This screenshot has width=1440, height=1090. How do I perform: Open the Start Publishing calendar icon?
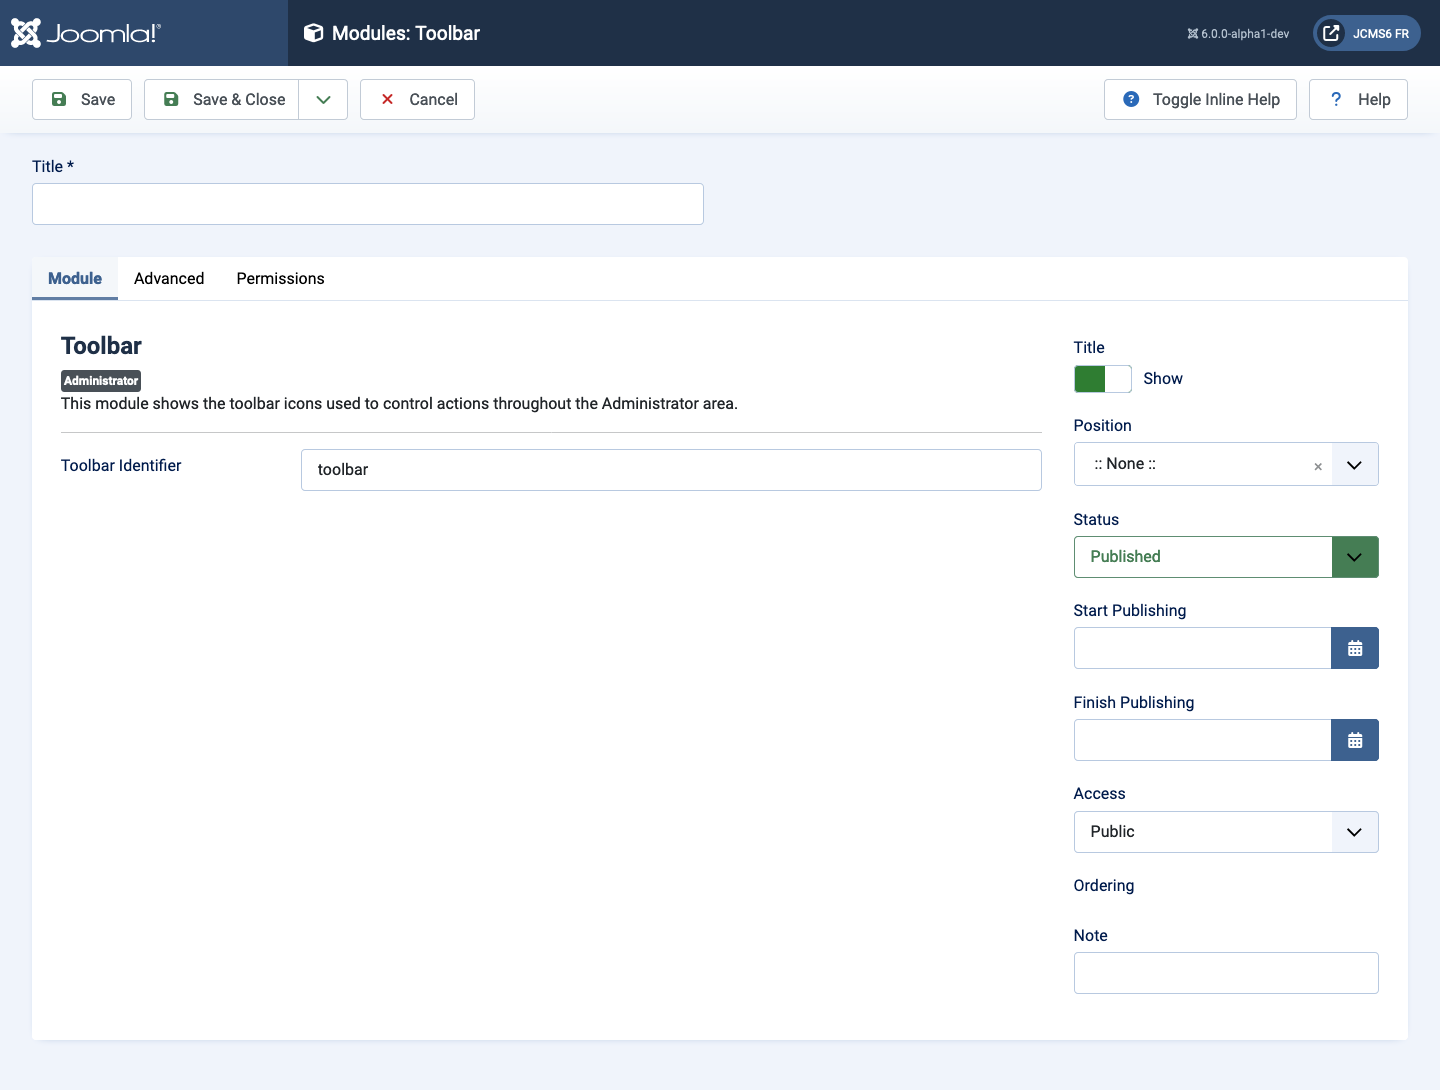1355,648
